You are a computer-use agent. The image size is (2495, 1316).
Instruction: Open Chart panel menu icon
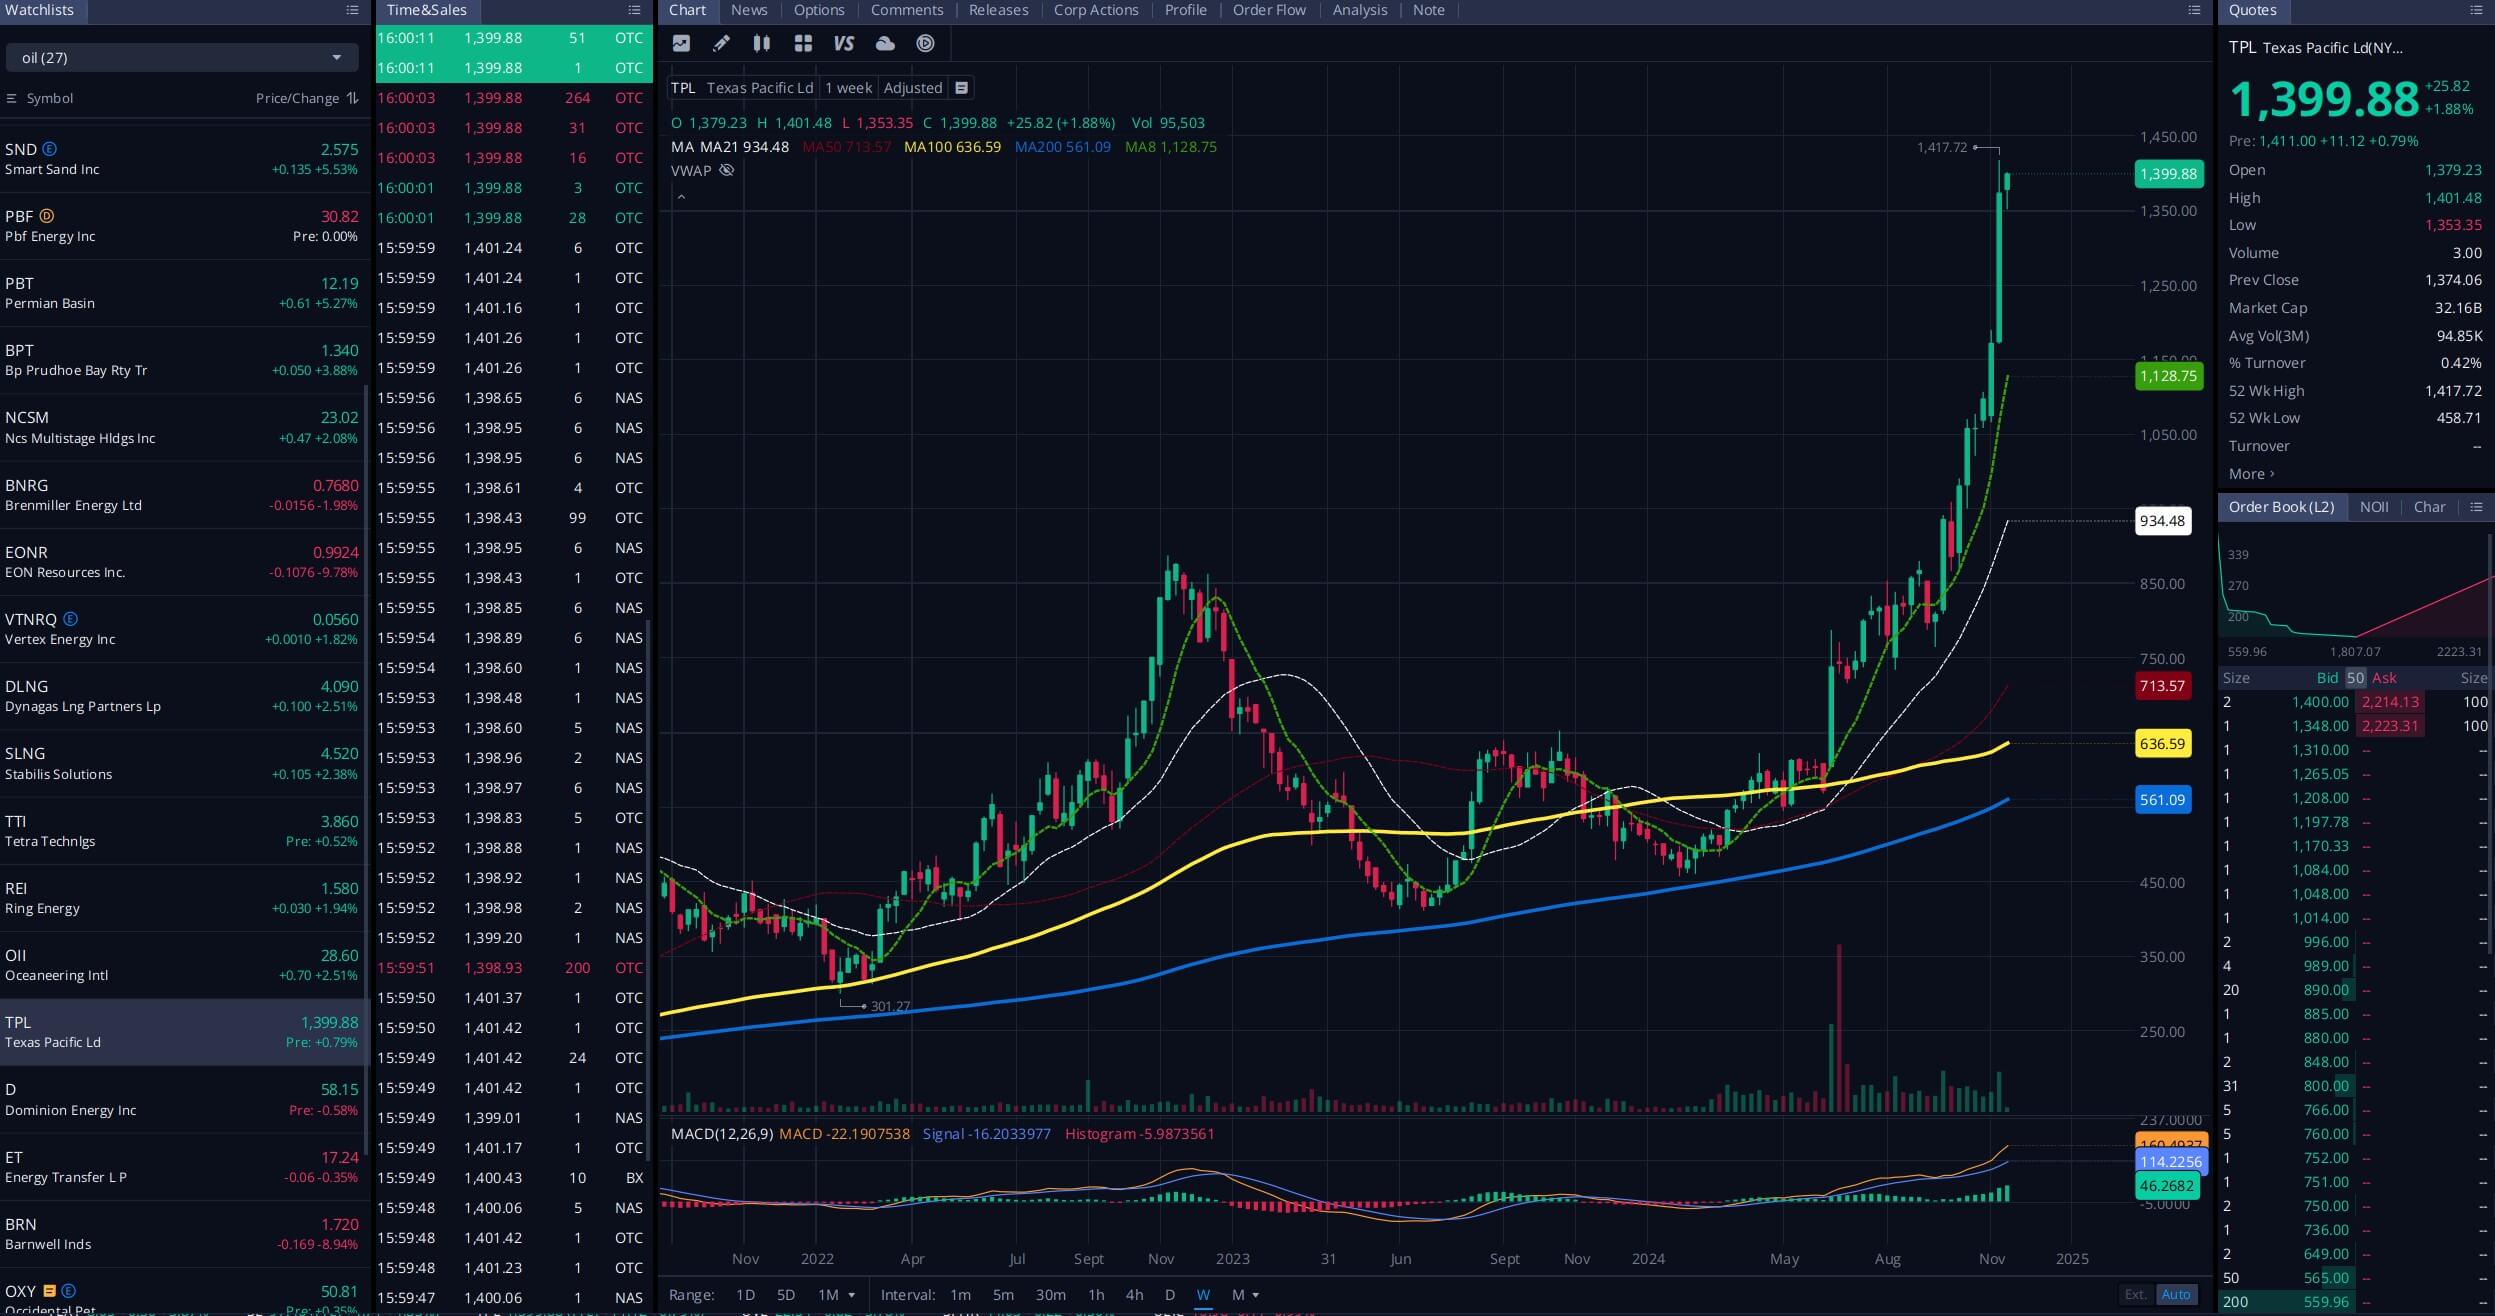(x=2194, y=10)
